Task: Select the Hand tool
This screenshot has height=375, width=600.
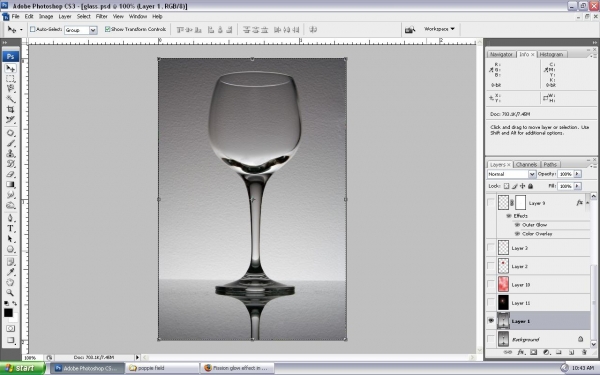Action: [x=10, y=283]
